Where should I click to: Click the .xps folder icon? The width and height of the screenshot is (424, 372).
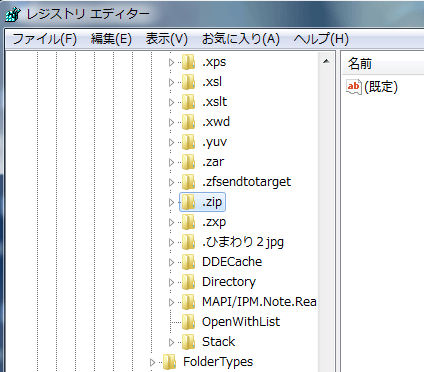(188, 62)
